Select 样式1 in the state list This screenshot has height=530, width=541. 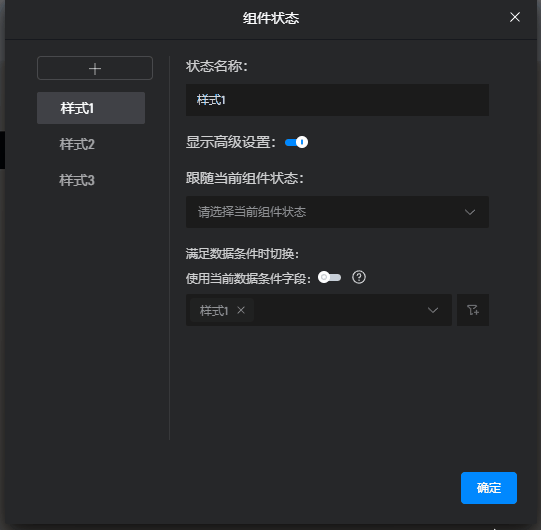(91, 108)
